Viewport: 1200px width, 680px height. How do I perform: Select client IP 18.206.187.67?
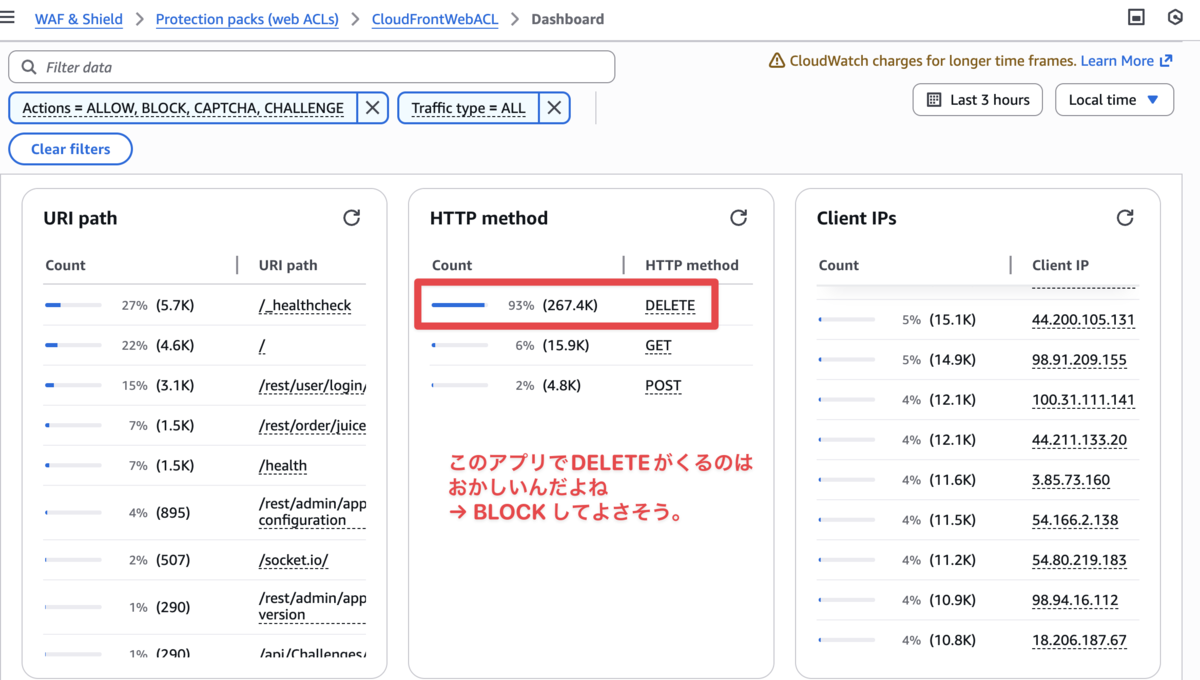(1079, 640)
